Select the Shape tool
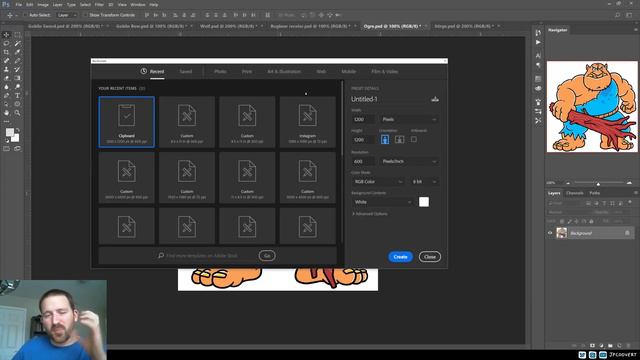This screenshot has width=640, height=360. click(x=17, y=104)
